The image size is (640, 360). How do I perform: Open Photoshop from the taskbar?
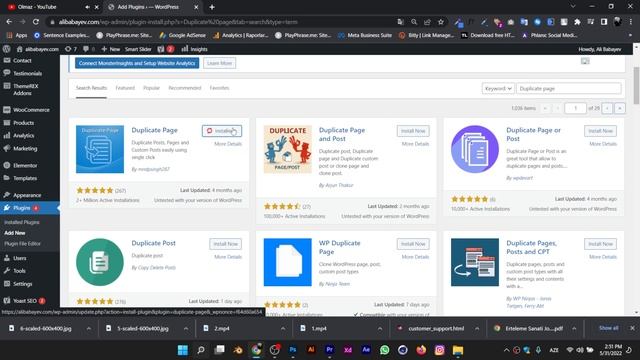click(x=293, y=350)
